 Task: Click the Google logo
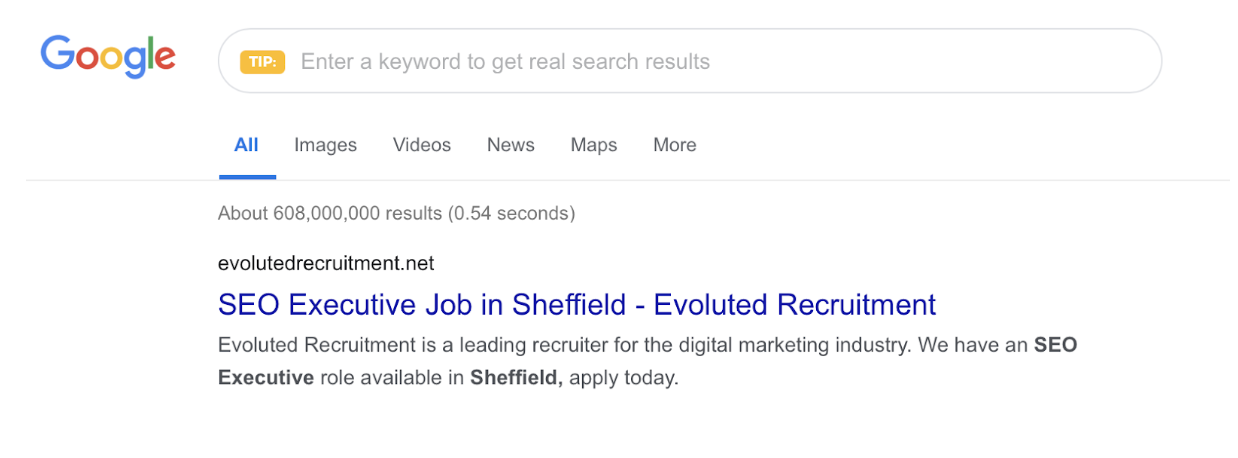click(108, 58)
